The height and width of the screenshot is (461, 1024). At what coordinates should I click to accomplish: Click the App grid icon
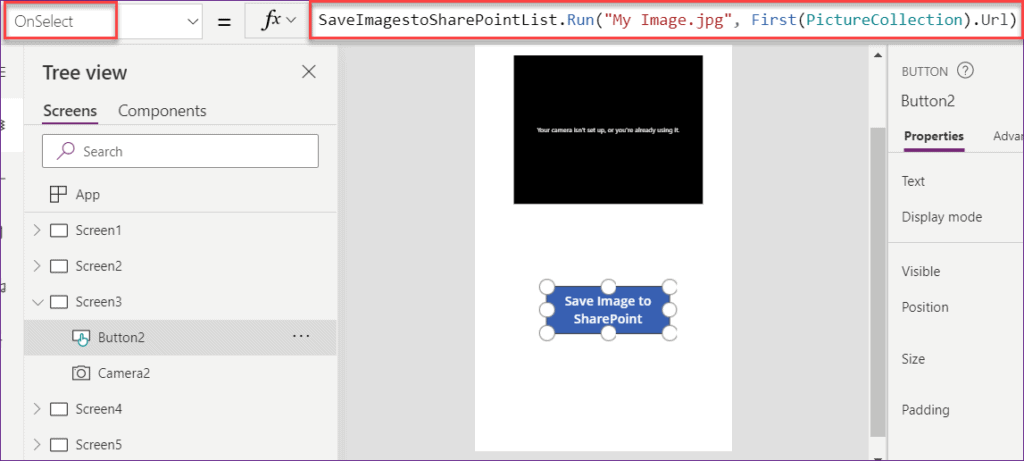[58, 195]
